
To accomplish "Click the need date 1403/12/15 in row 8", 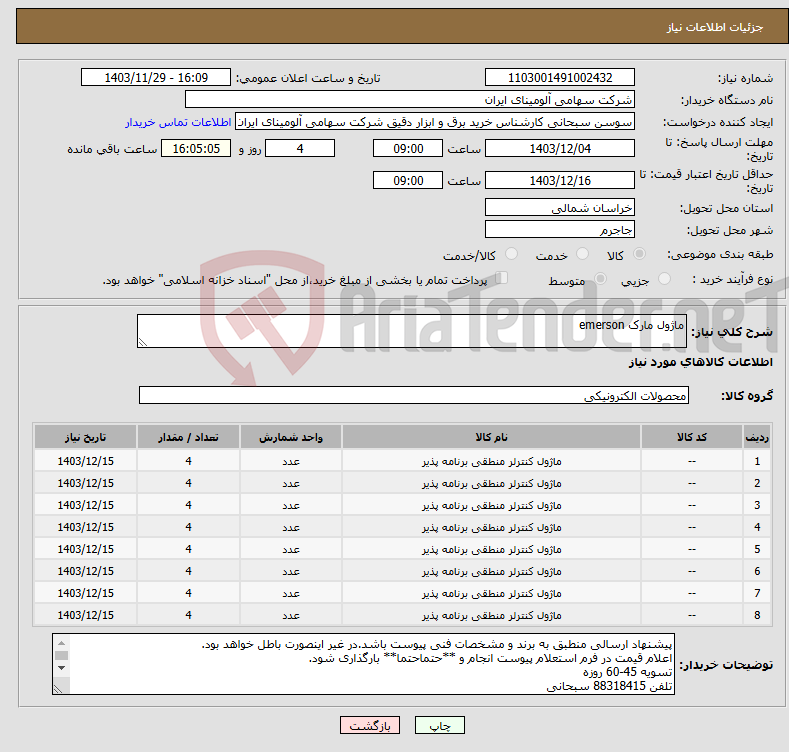I will coord(86,615).
